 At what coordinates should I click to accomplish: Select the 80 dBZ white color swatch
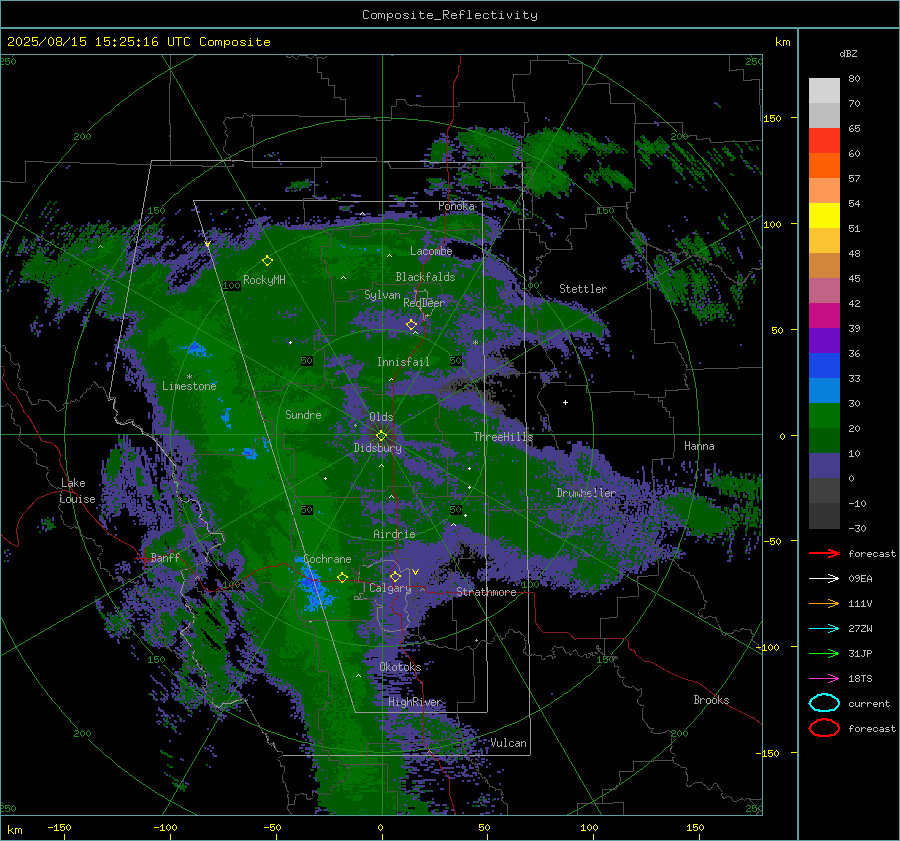(824, 90)
